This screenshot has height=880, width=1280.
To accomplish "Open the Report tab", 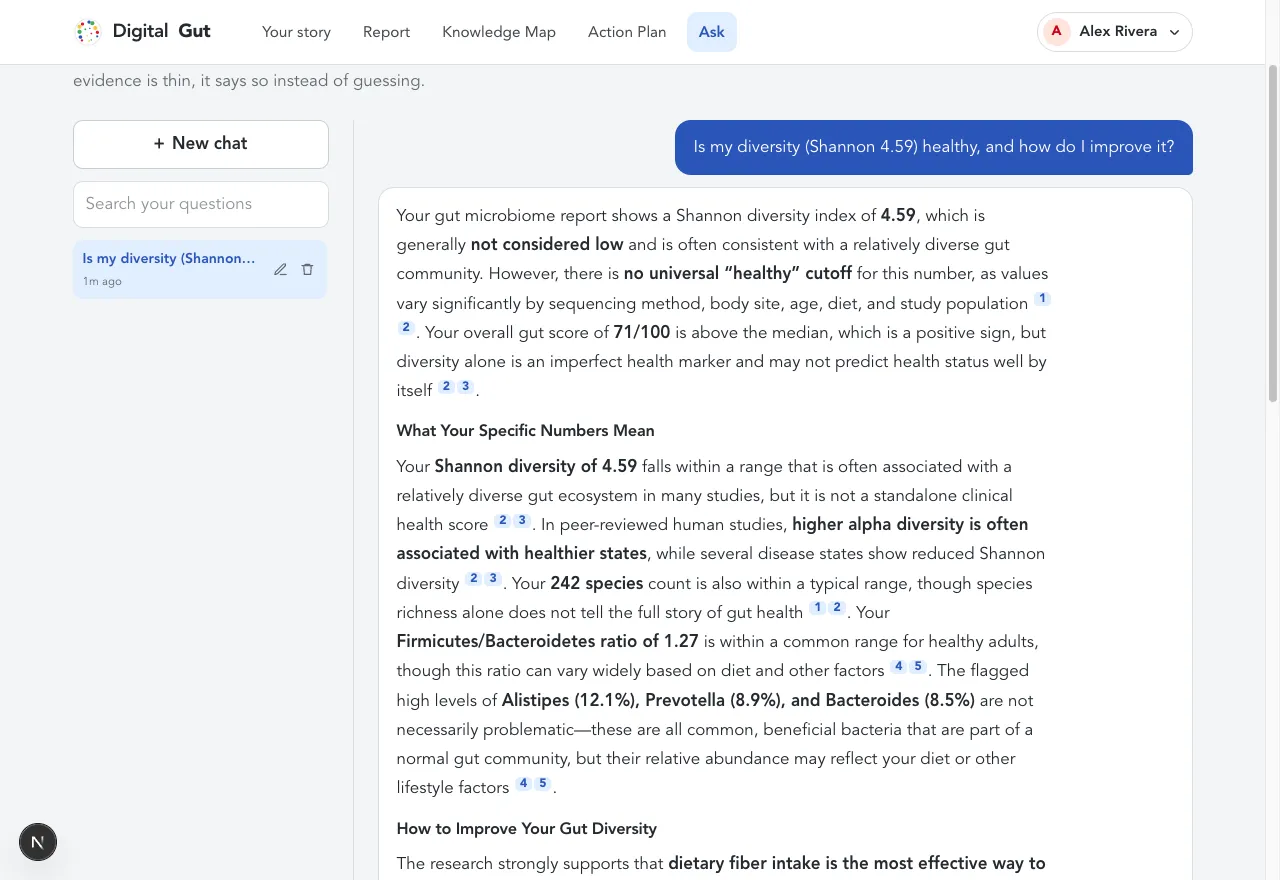I will [386, 32].
